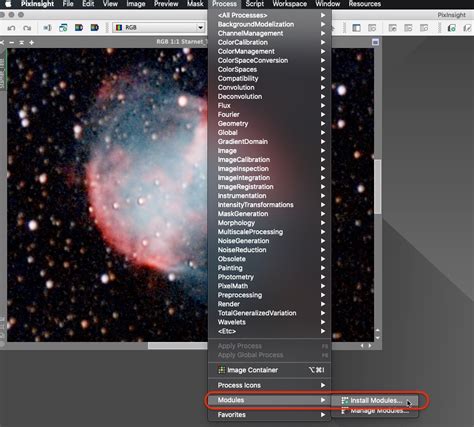Click the minus icon on image window title bar
Screen dimensions: 474x427
pyautogui.click(x=12, y=42)
